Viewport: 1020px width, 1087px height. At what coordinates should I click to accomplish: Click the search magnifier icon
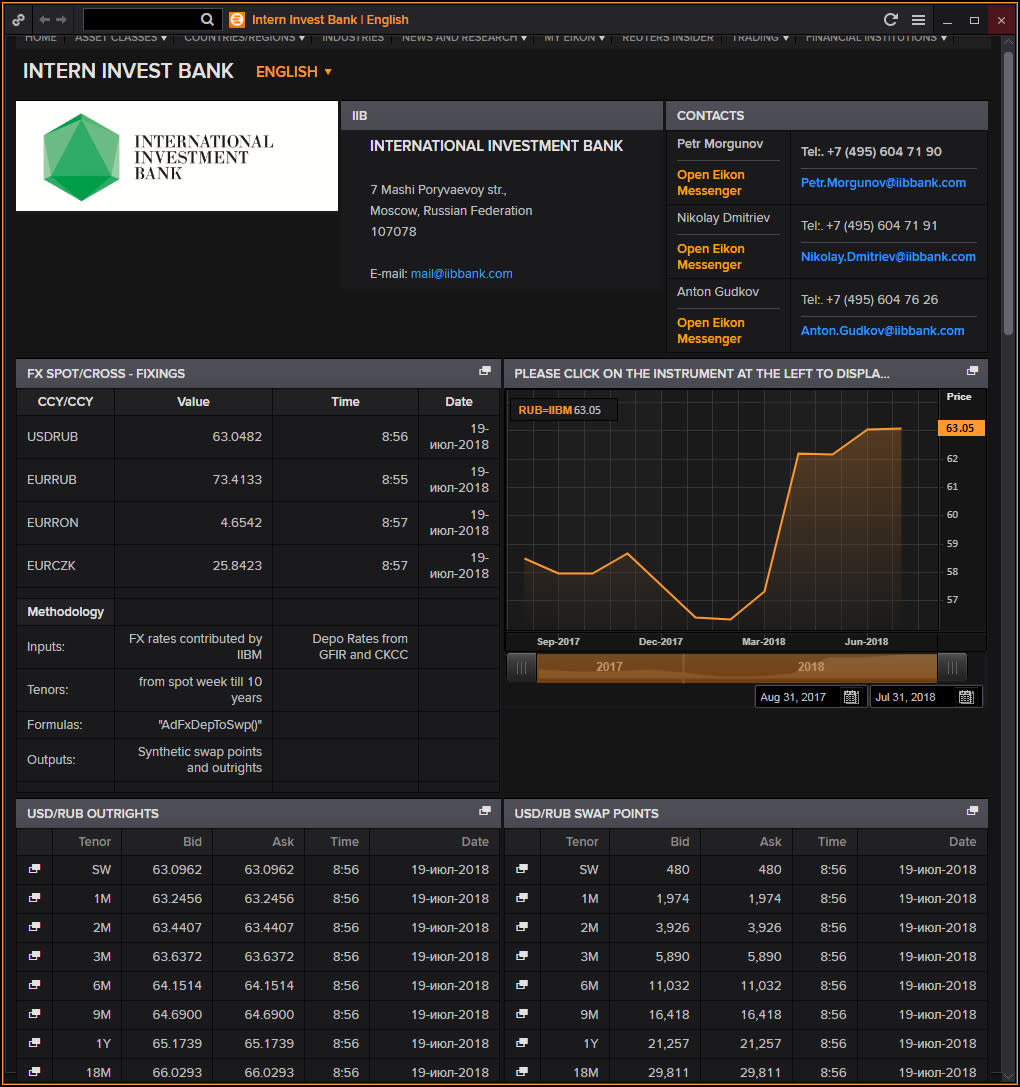[207, 19]
